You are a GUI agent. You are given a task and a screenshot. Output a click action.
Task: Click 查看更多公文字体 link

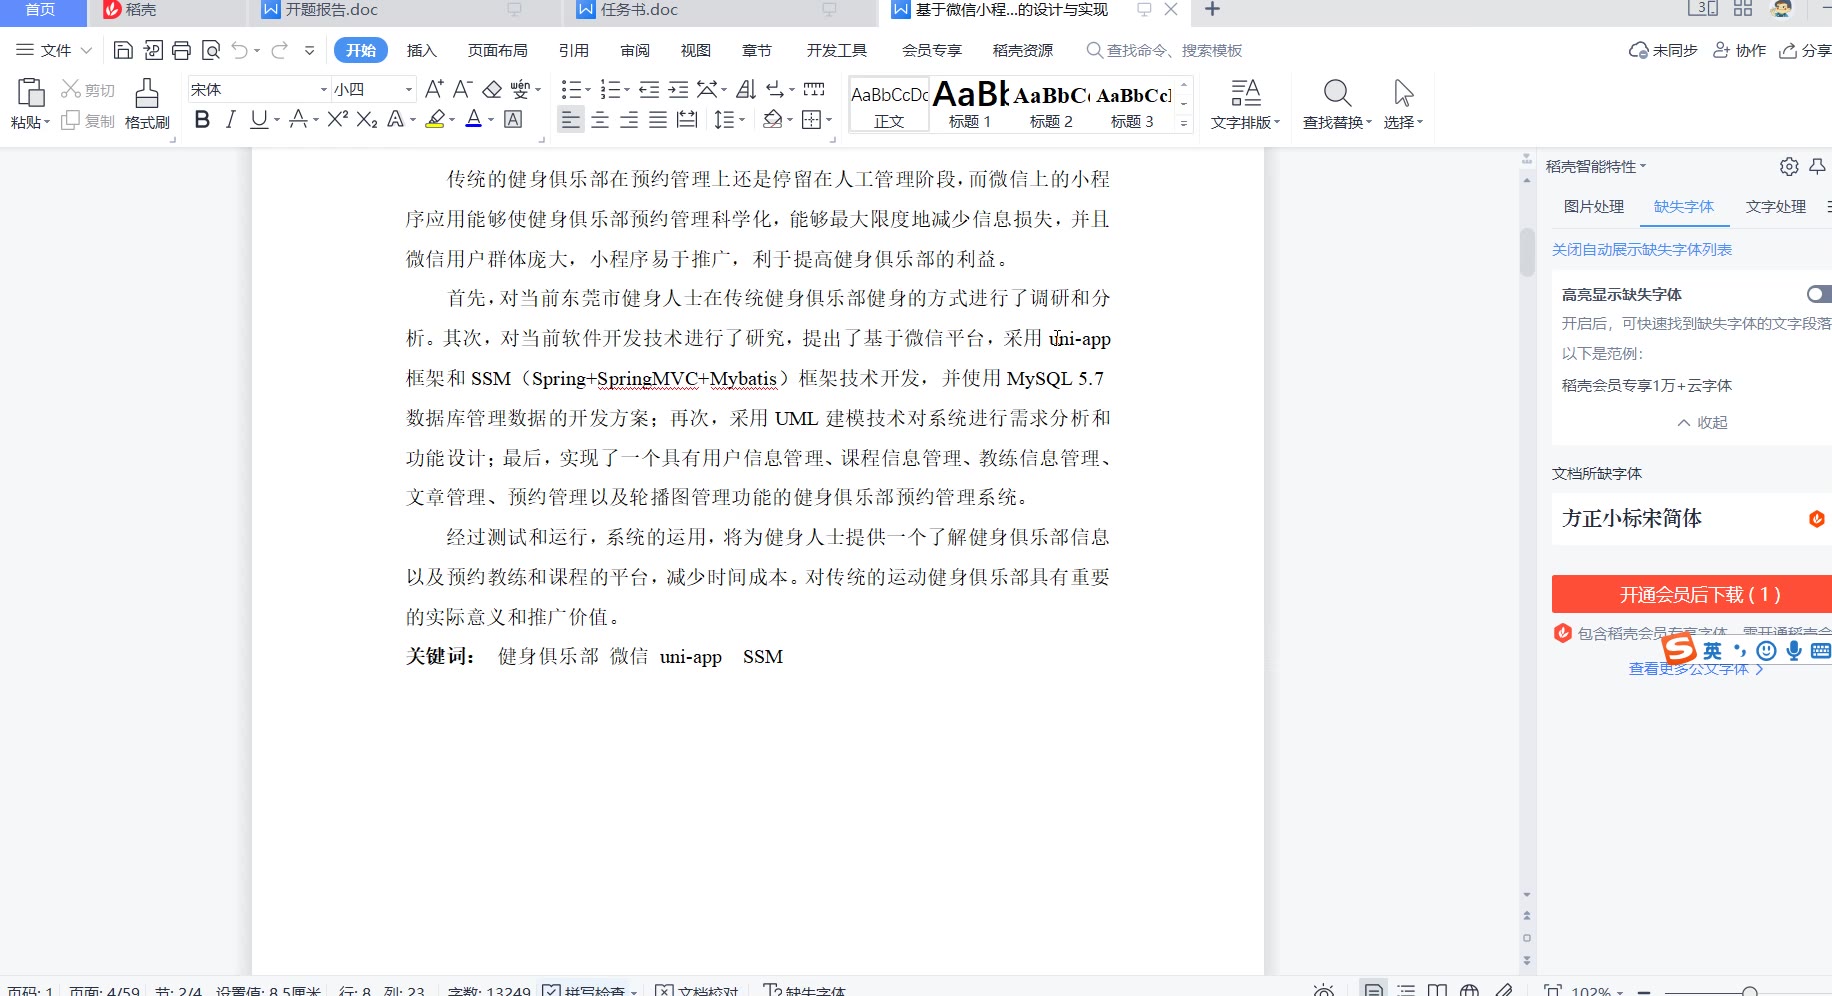[x=1696, y=669]
